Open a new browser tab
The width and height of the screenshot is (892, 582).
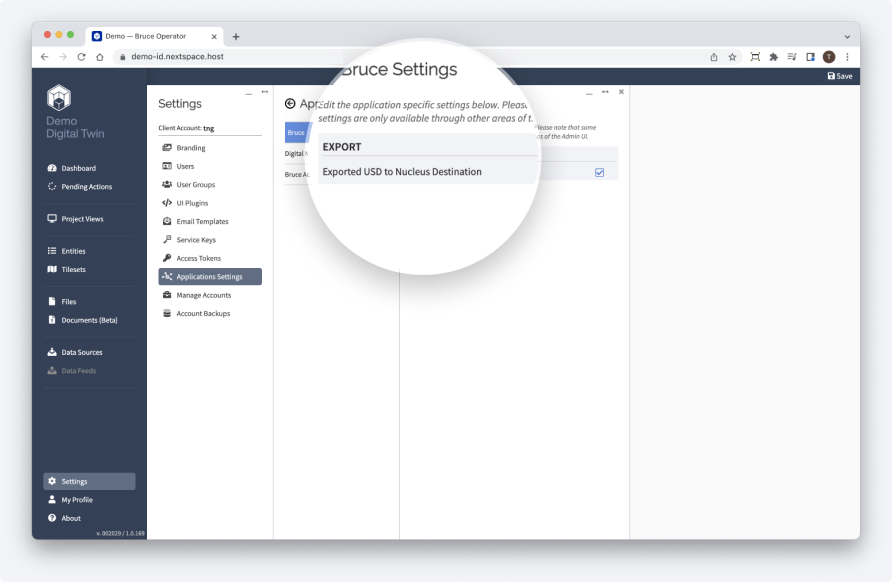tap(236, 37)
